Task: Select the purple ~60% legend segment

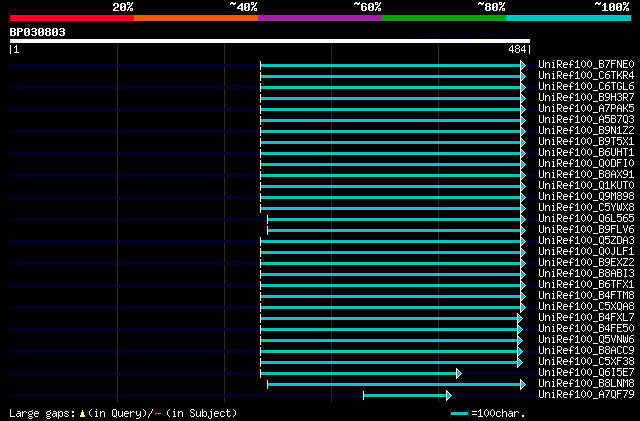Action: click(x=320, y=18)
